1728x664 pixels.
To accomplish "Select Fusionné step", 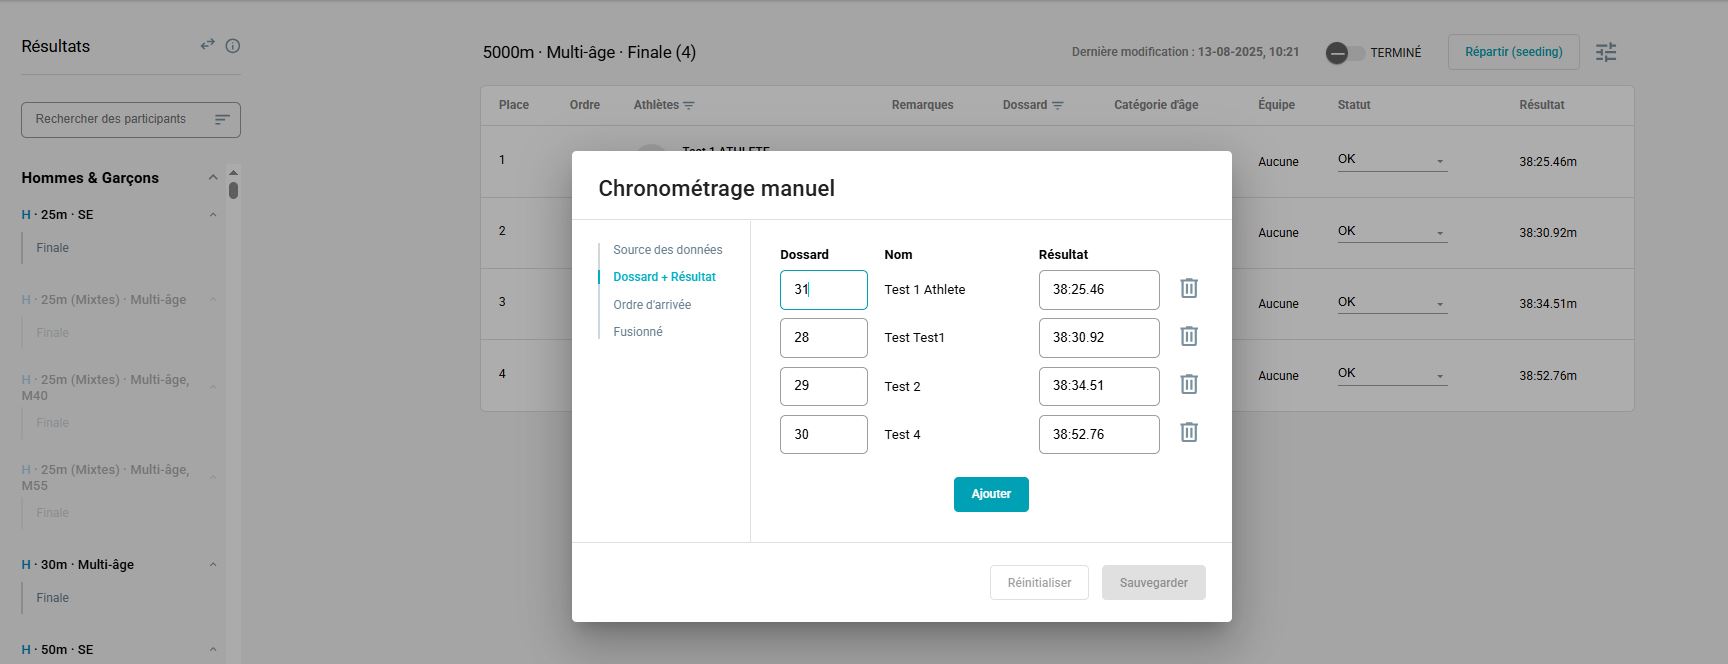I will click(638, 332).
